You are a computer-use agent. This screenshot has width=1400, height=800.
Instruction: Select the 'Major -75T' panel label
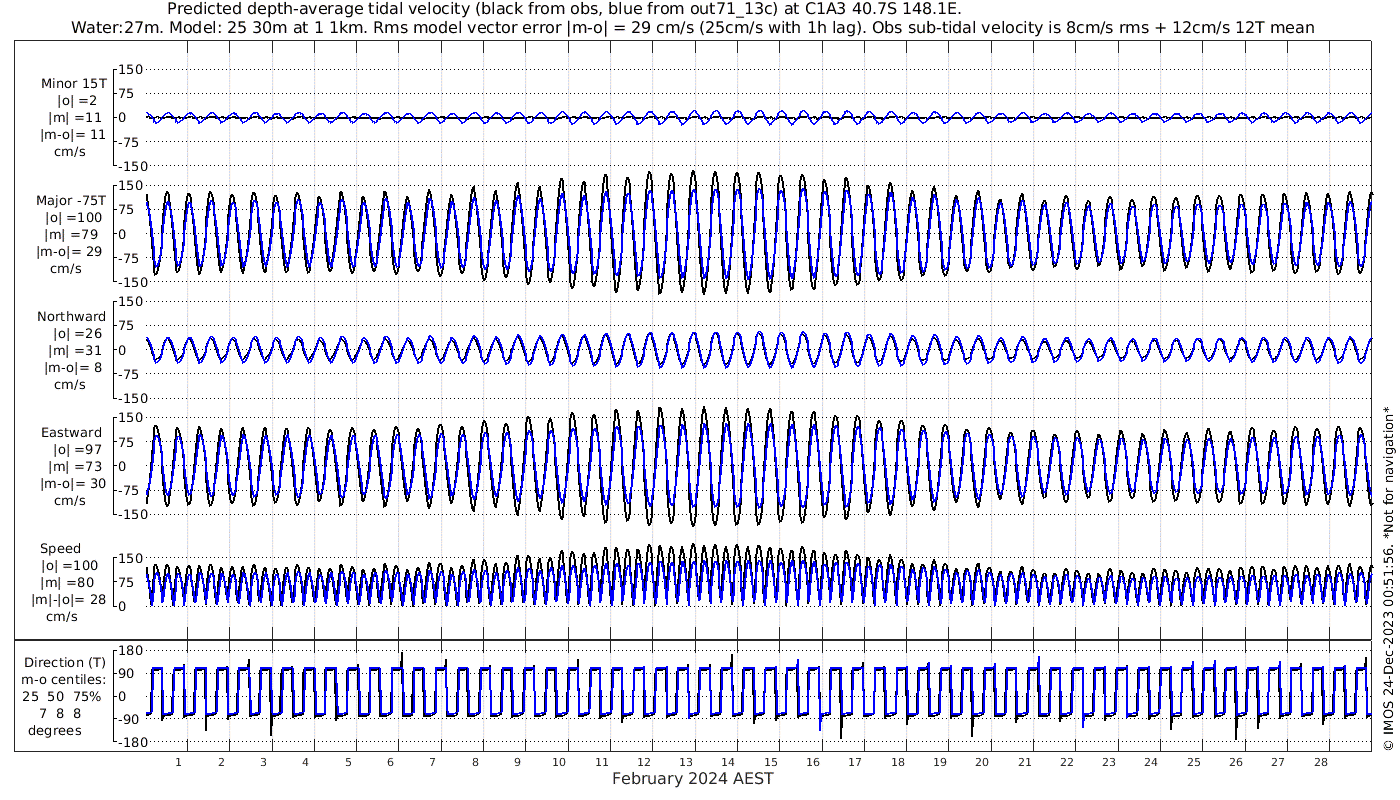[71, 200]
